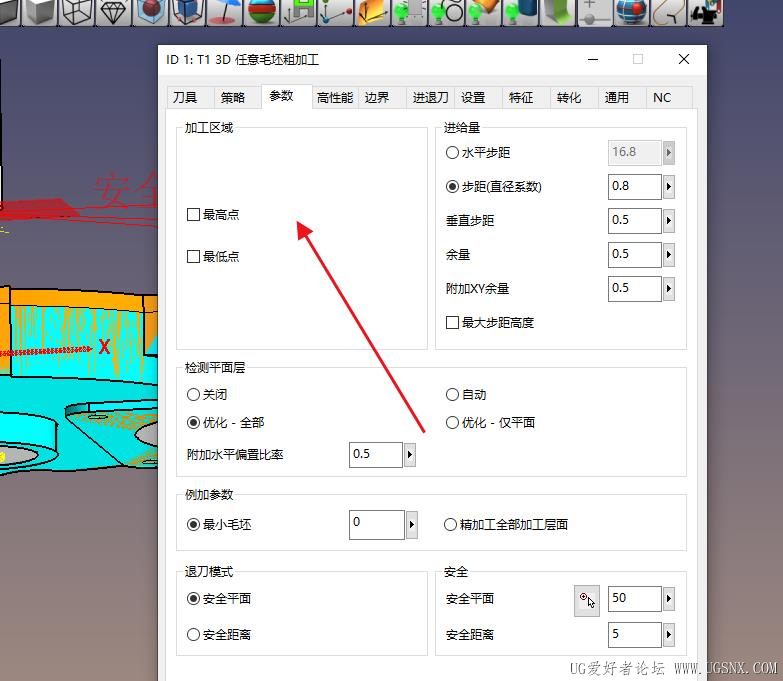Click the green bulb with orange cylinder icon
The height and width of the screenshot is (681, 783).
tap(483, 11)
